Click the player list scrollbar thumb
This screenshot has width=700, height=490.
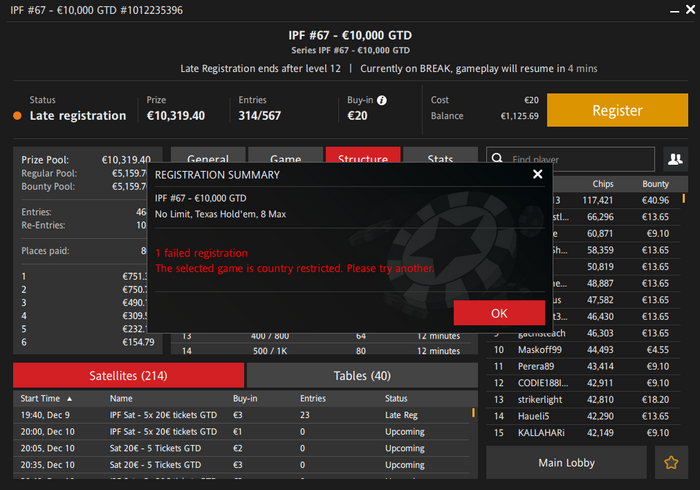pyautogui.click(x=683, y=198)
